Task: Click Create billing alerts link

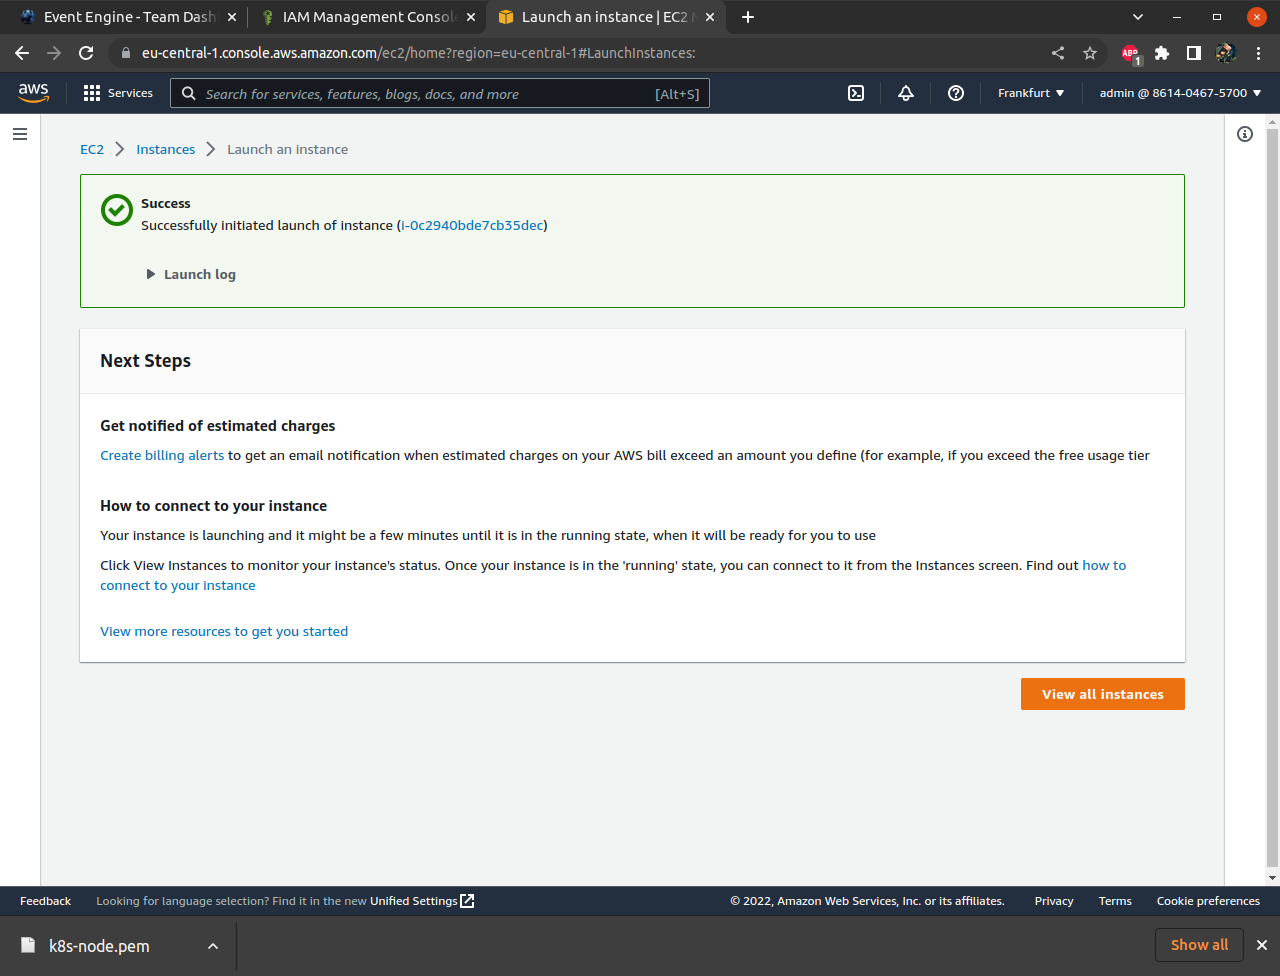Action: pos(162,456)
